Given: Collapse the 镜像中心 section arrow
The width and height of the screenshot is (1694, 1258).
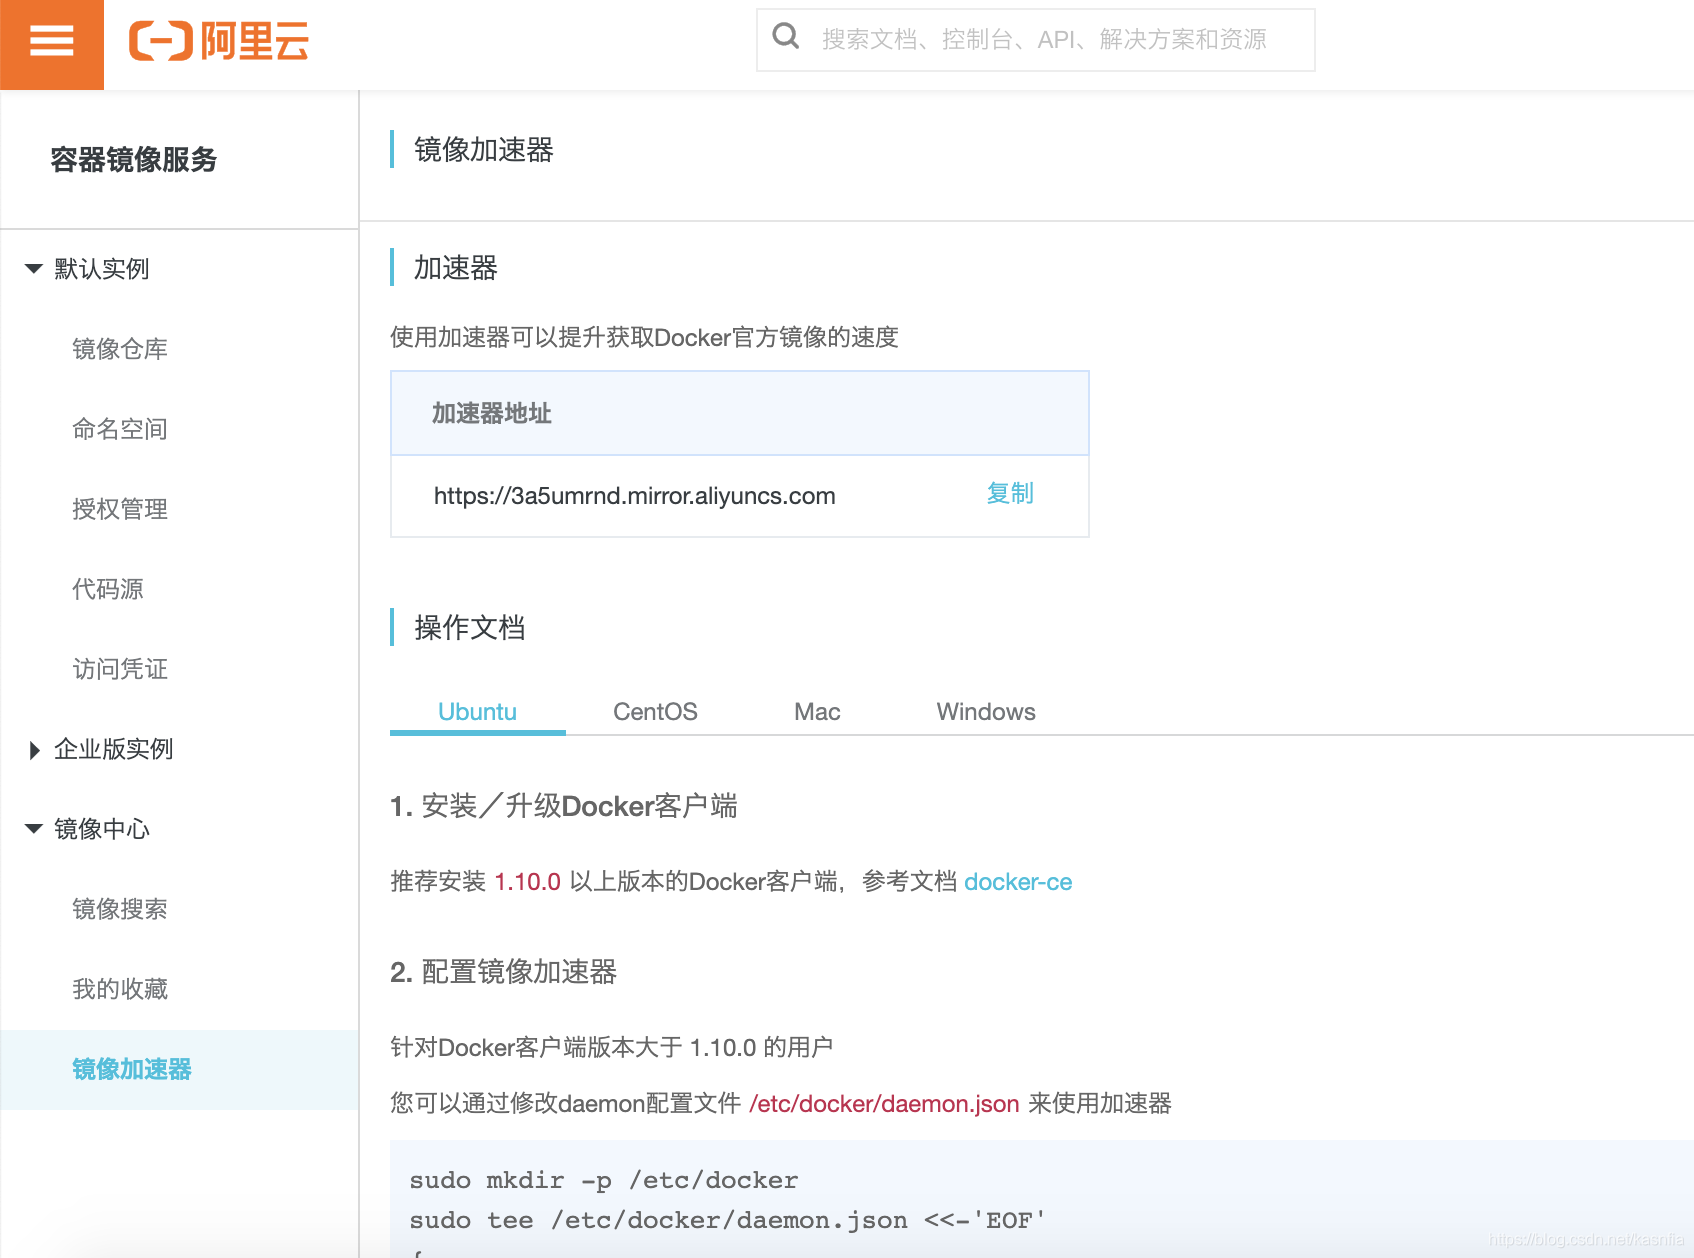Looking at the screenshot, I should point(34,828).
